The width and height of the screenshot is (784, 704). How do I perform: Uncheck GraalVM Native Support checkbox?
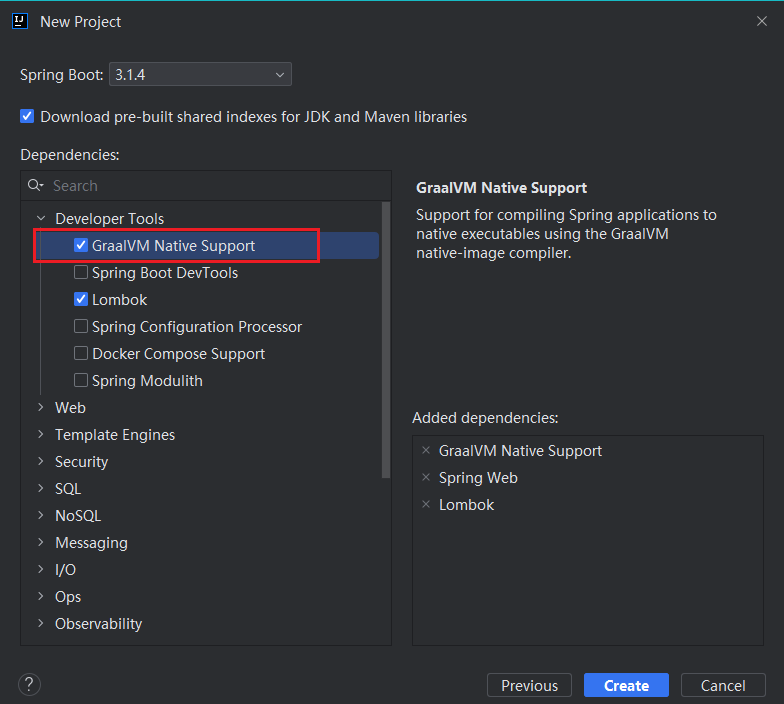coord(81,245)
